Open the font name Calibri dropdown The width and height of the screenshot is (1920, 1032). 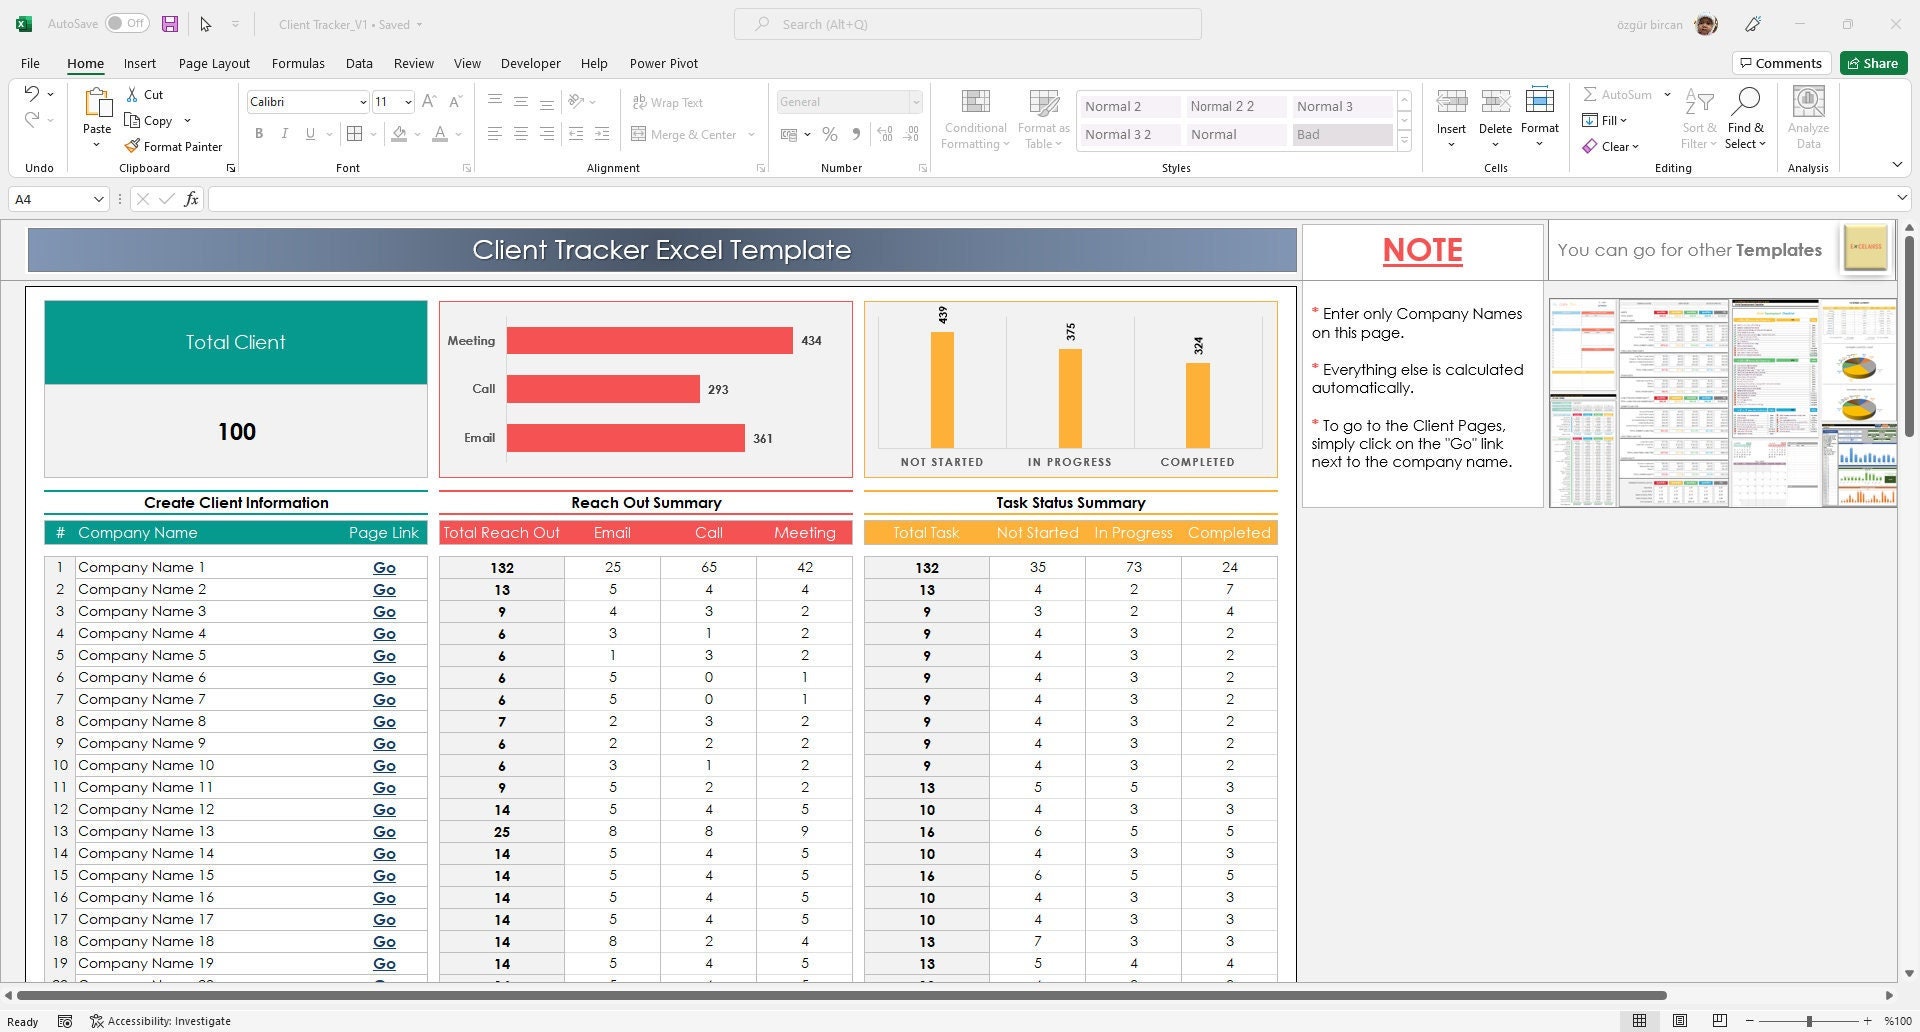(362, 102)
